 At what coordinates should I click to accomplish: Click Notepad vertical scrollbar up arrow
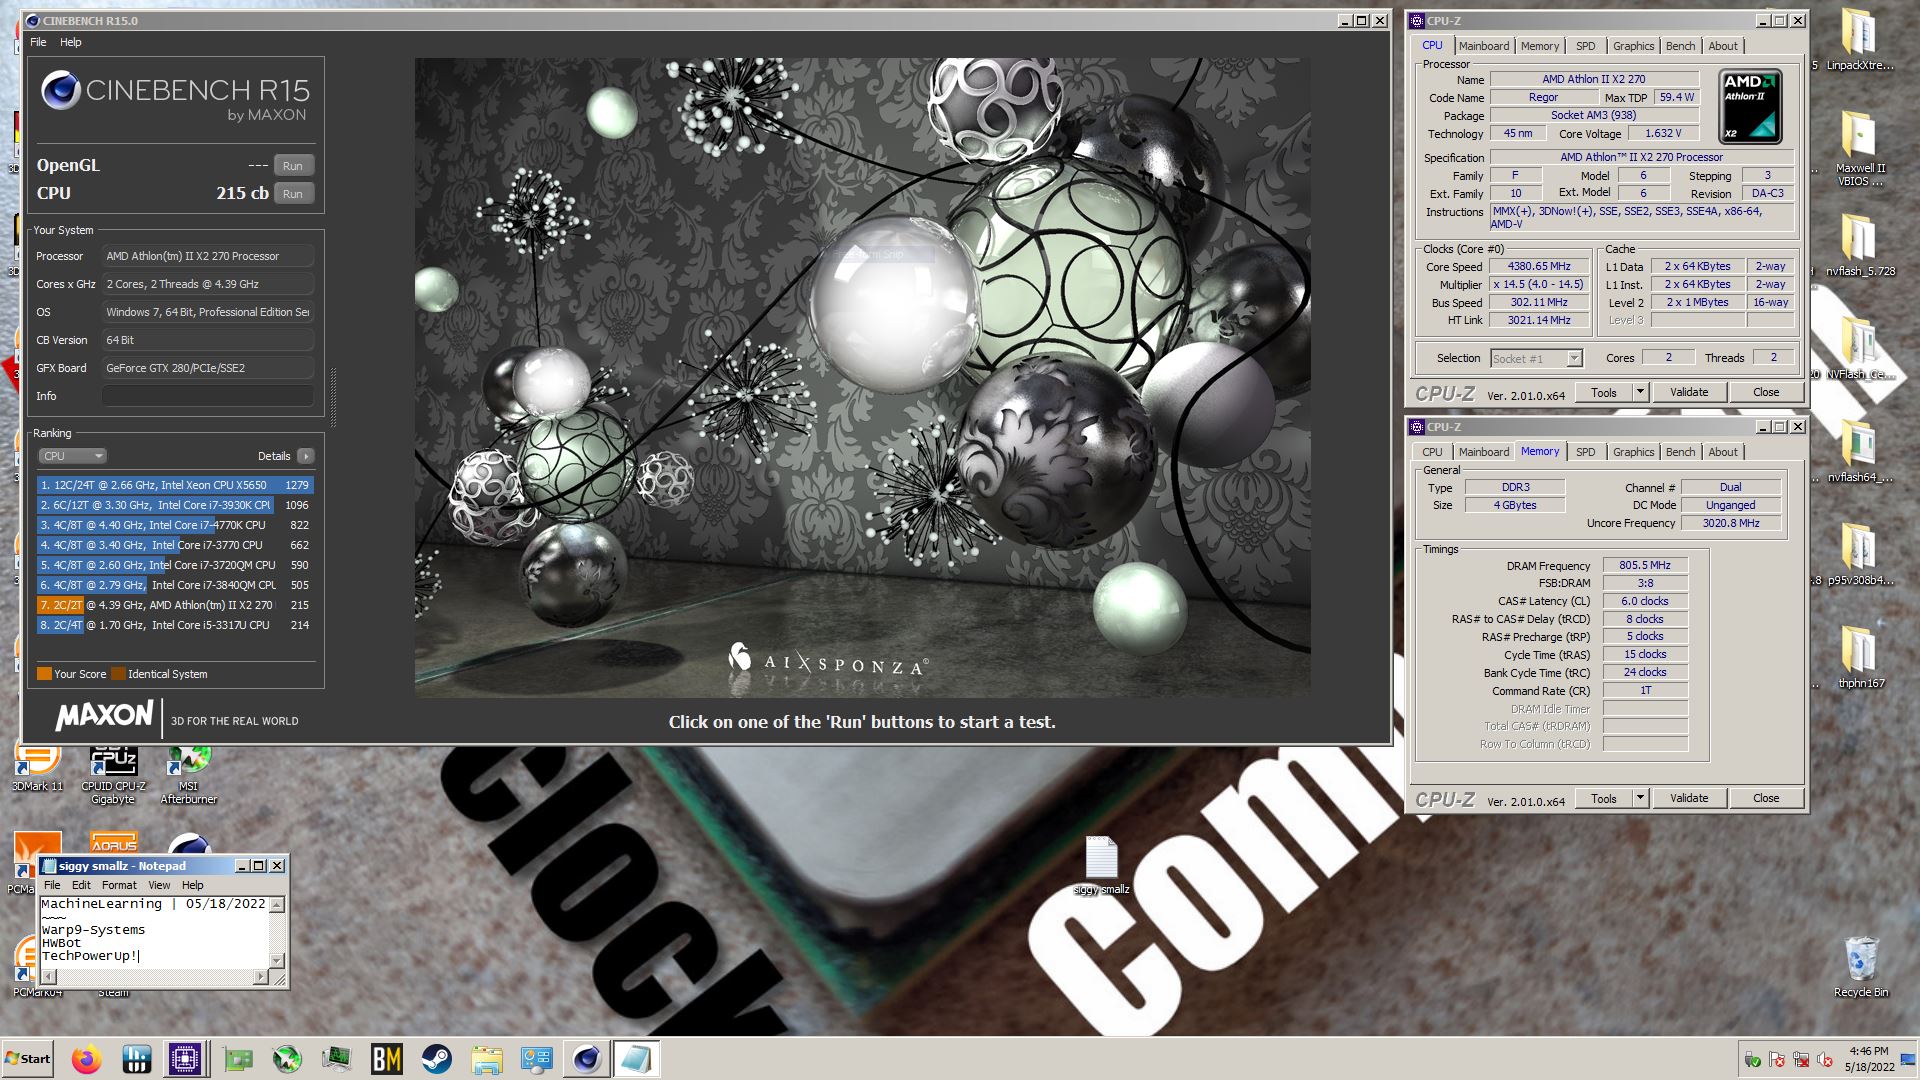click(x=277, y=905)
